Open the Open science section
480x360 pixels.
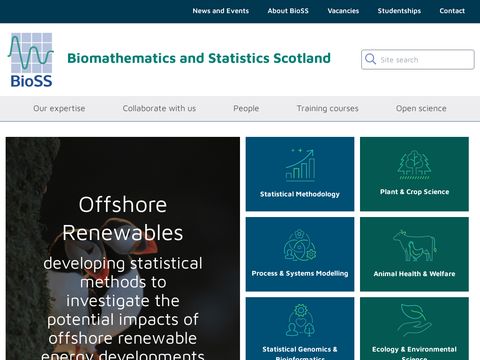pos(421,108)
